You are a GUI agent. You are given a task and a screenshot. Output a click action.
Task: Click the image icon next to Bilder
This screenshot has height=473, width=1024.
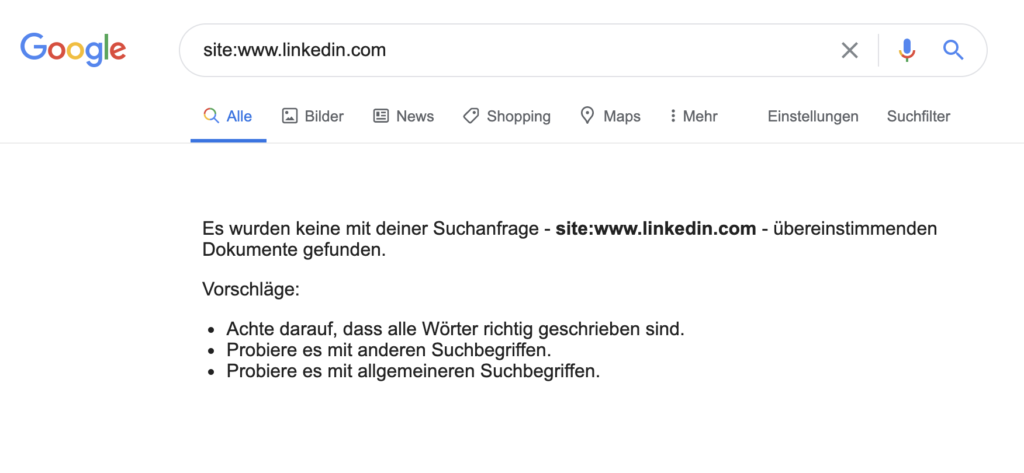290,116
